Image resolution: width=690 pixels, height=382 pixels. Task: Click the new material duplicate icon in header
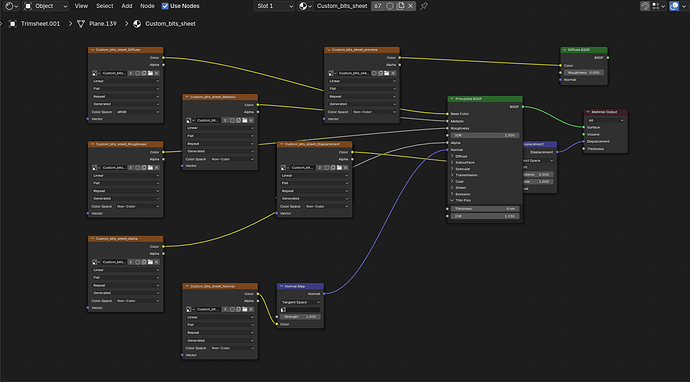[x=400, y=6]
